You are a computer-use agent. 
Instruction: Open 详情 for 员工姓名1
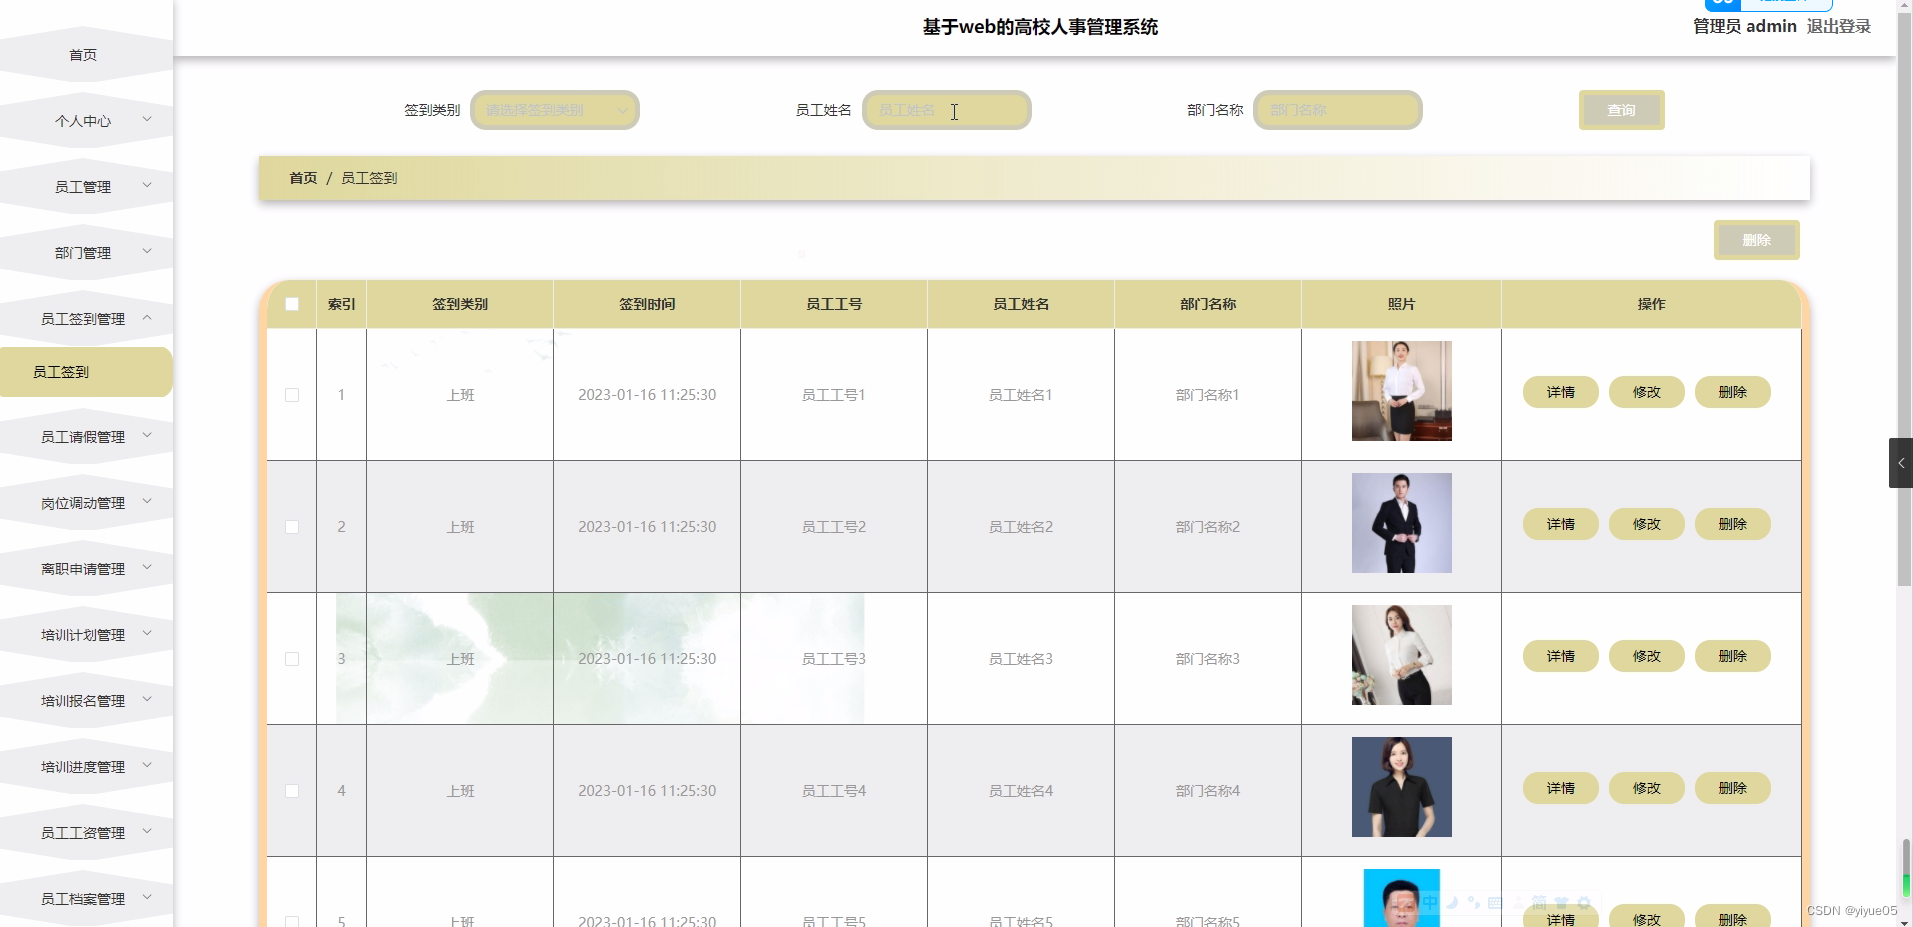pyautogui.click(x=1560, y=392)
